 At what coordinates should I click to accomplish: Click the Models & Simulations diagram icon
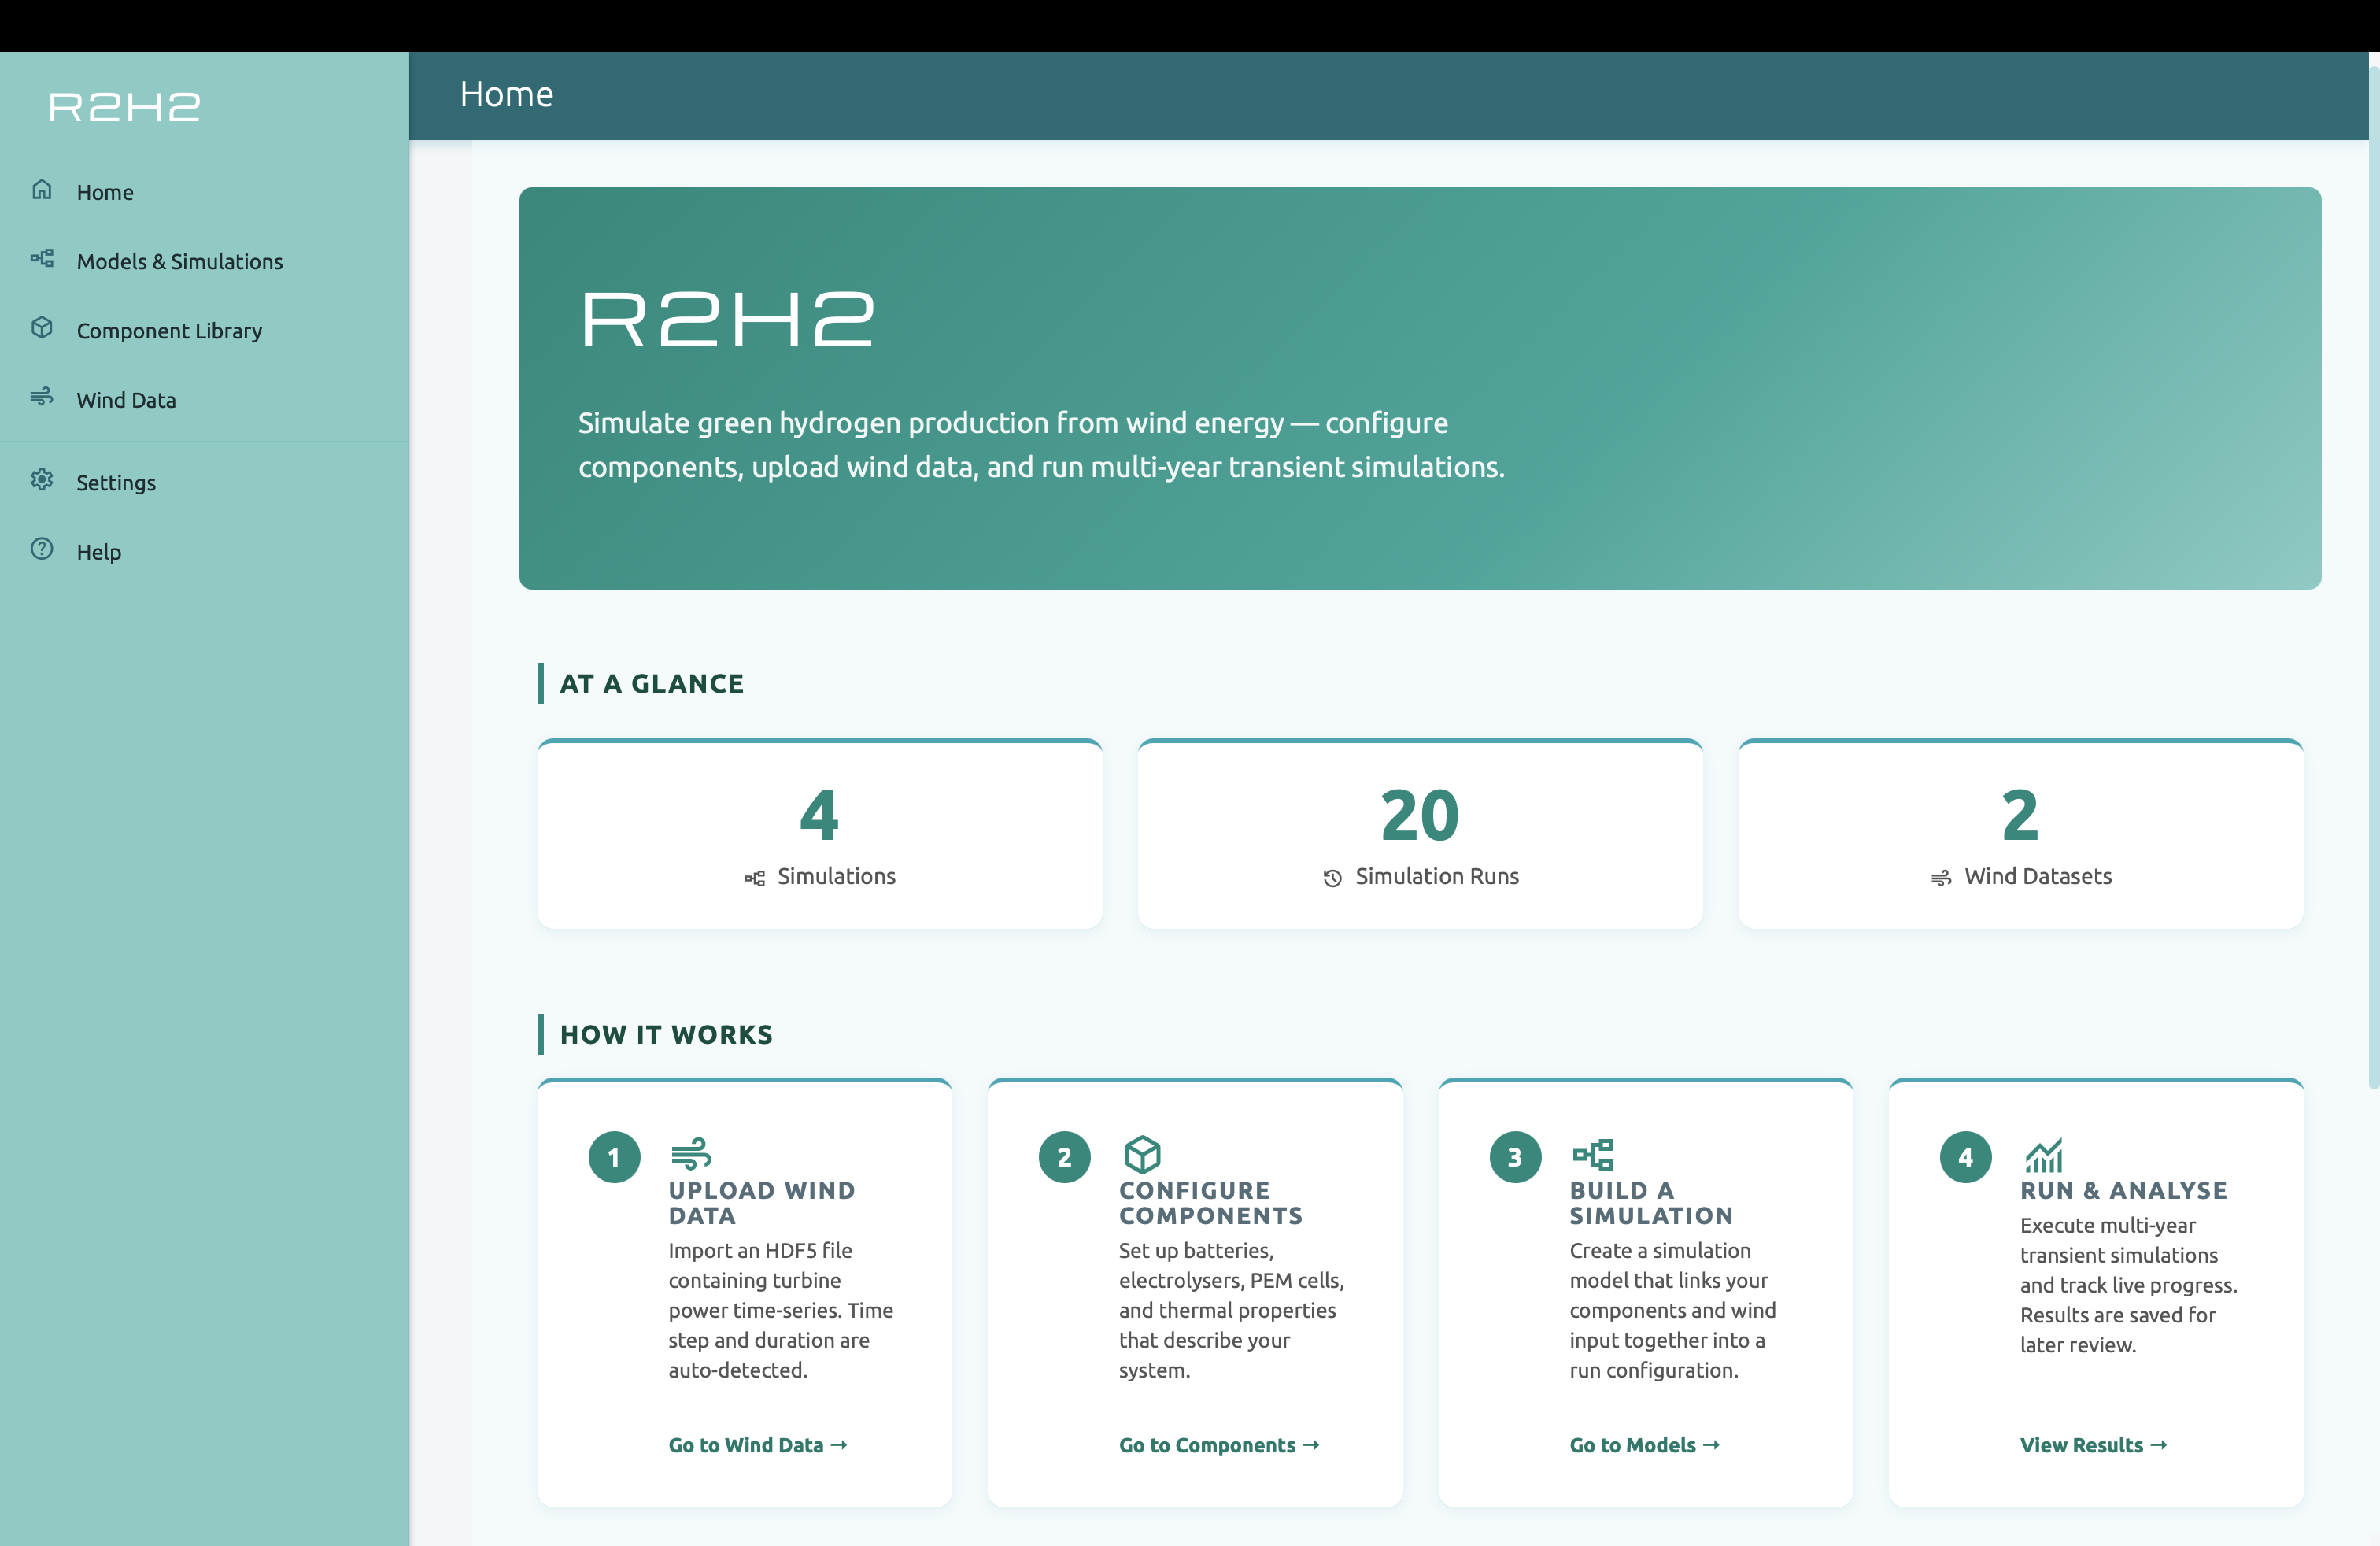42,259
